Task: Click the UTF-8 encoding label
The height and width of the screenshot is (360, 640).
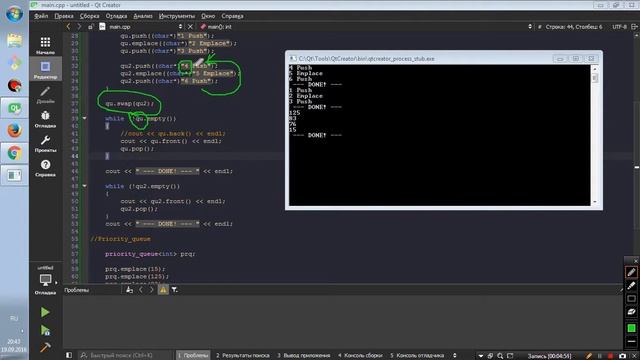Action: pos(619,27)
